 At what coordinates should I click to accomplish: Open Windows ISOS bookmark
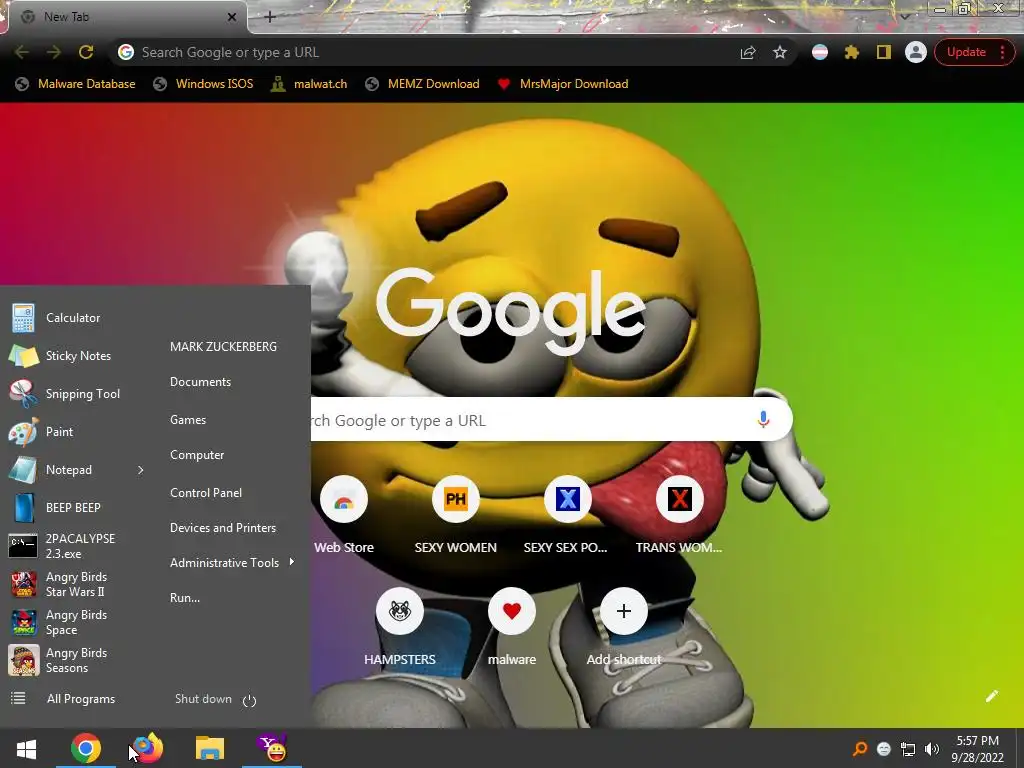click(204, 84)
